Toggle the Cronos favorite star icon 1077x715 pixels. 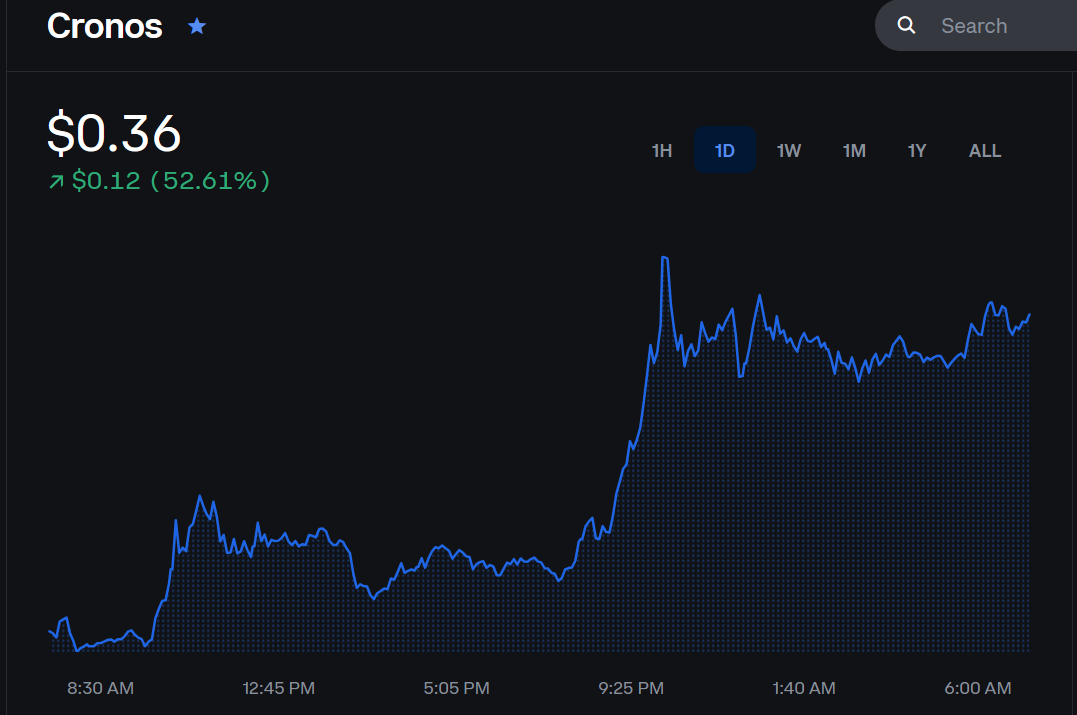pyautogui.click(x=197, y=26)
